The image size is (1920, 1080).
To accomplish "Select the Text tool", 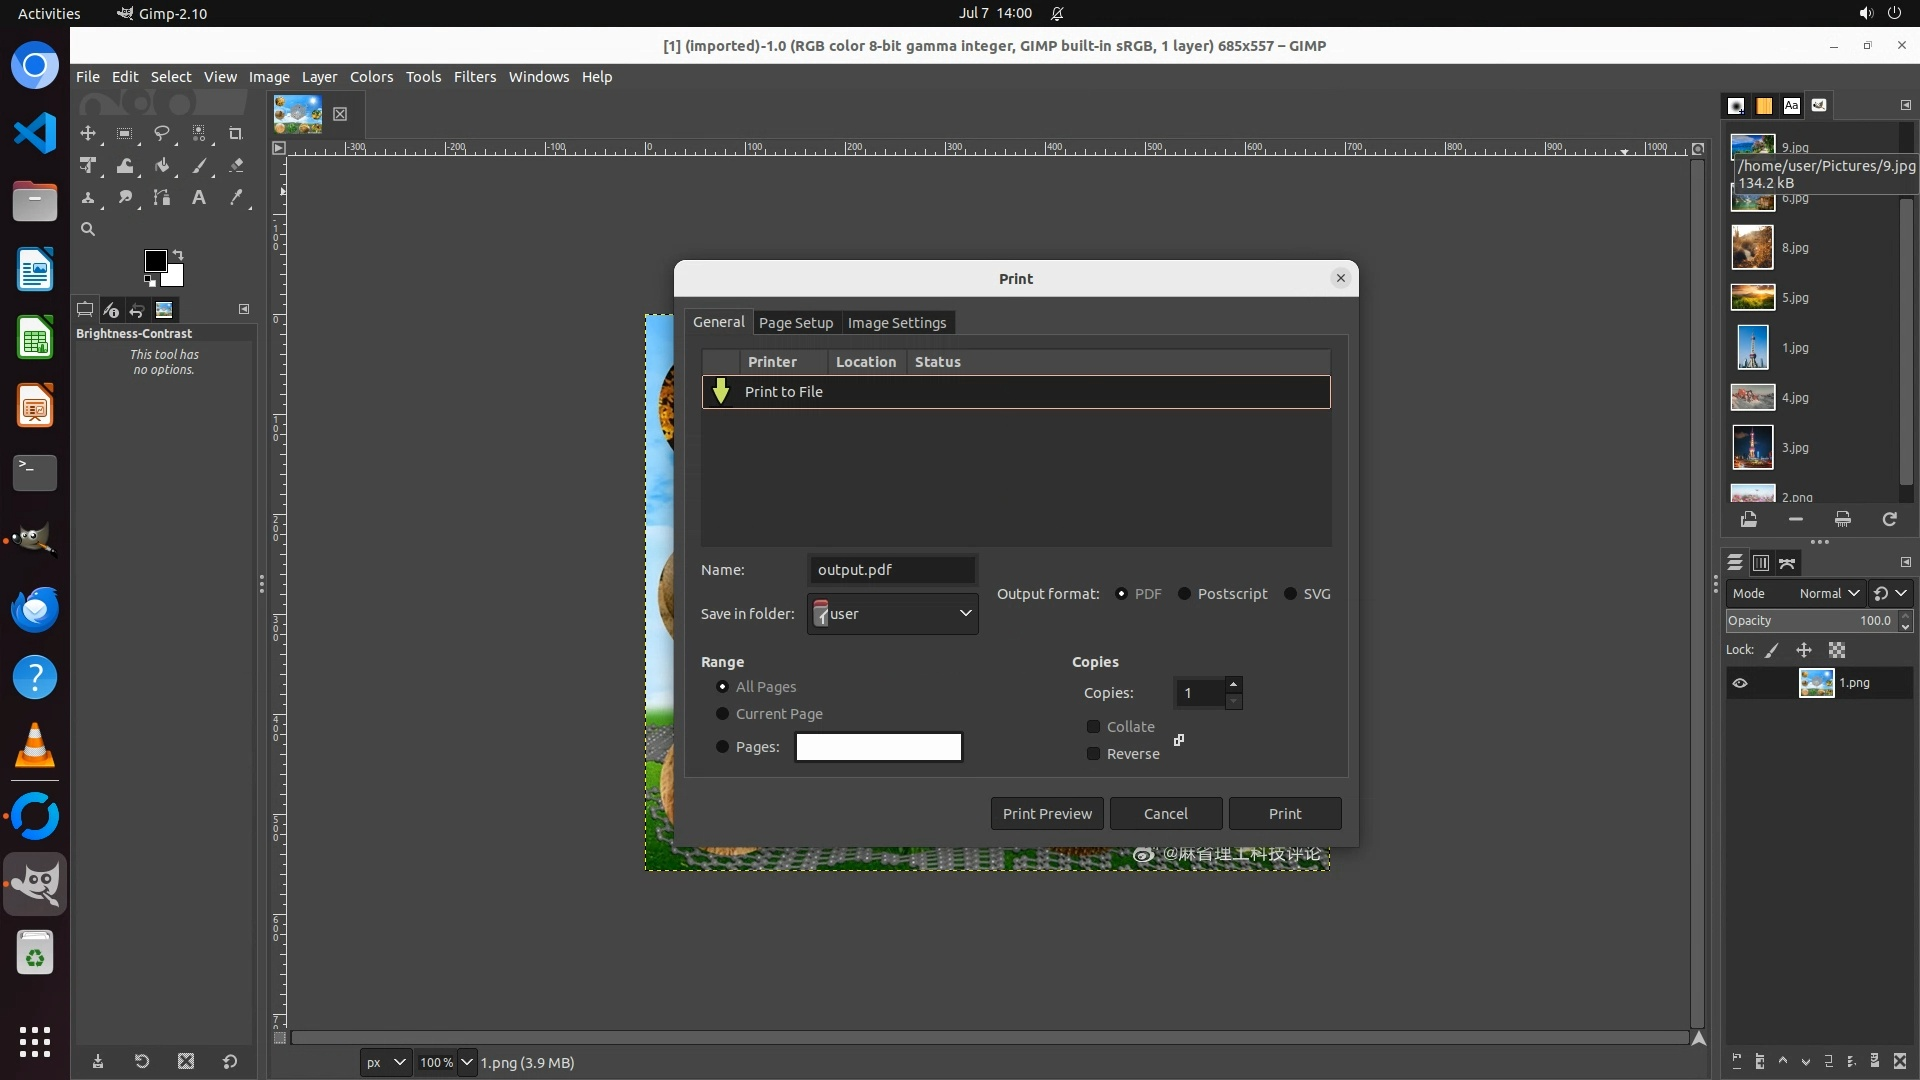I will coord(198,198).
